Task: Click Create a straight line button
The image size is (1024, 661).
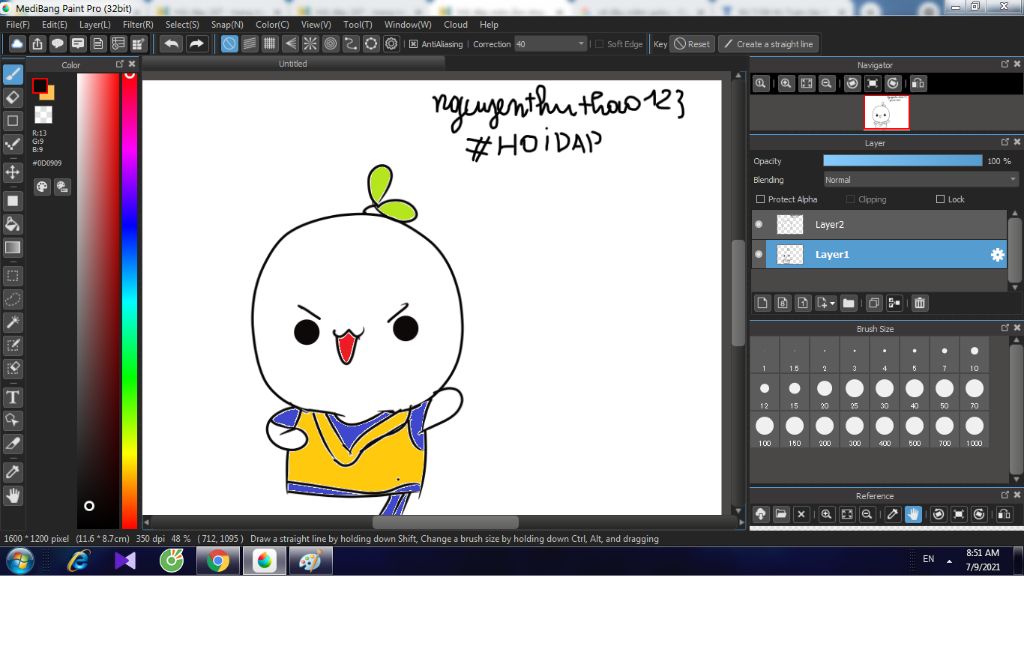Action: [x=769, y=44]
